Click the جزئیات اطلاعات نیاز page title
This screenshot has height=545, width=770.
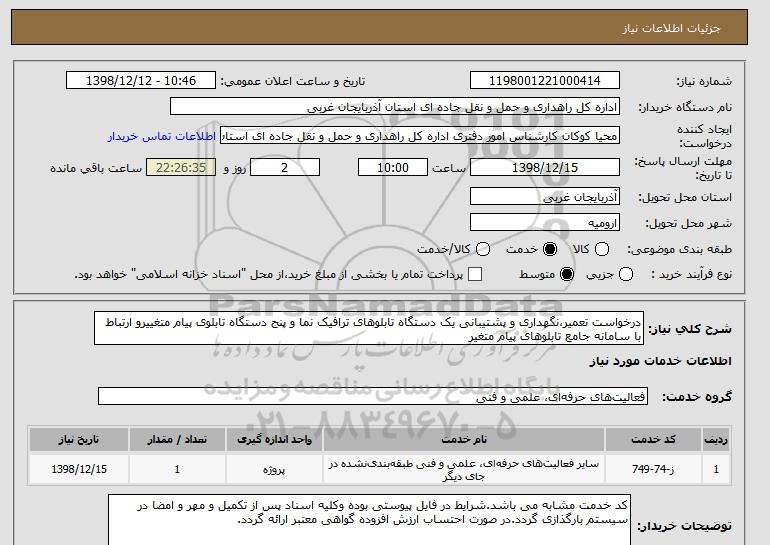(671, 28)
